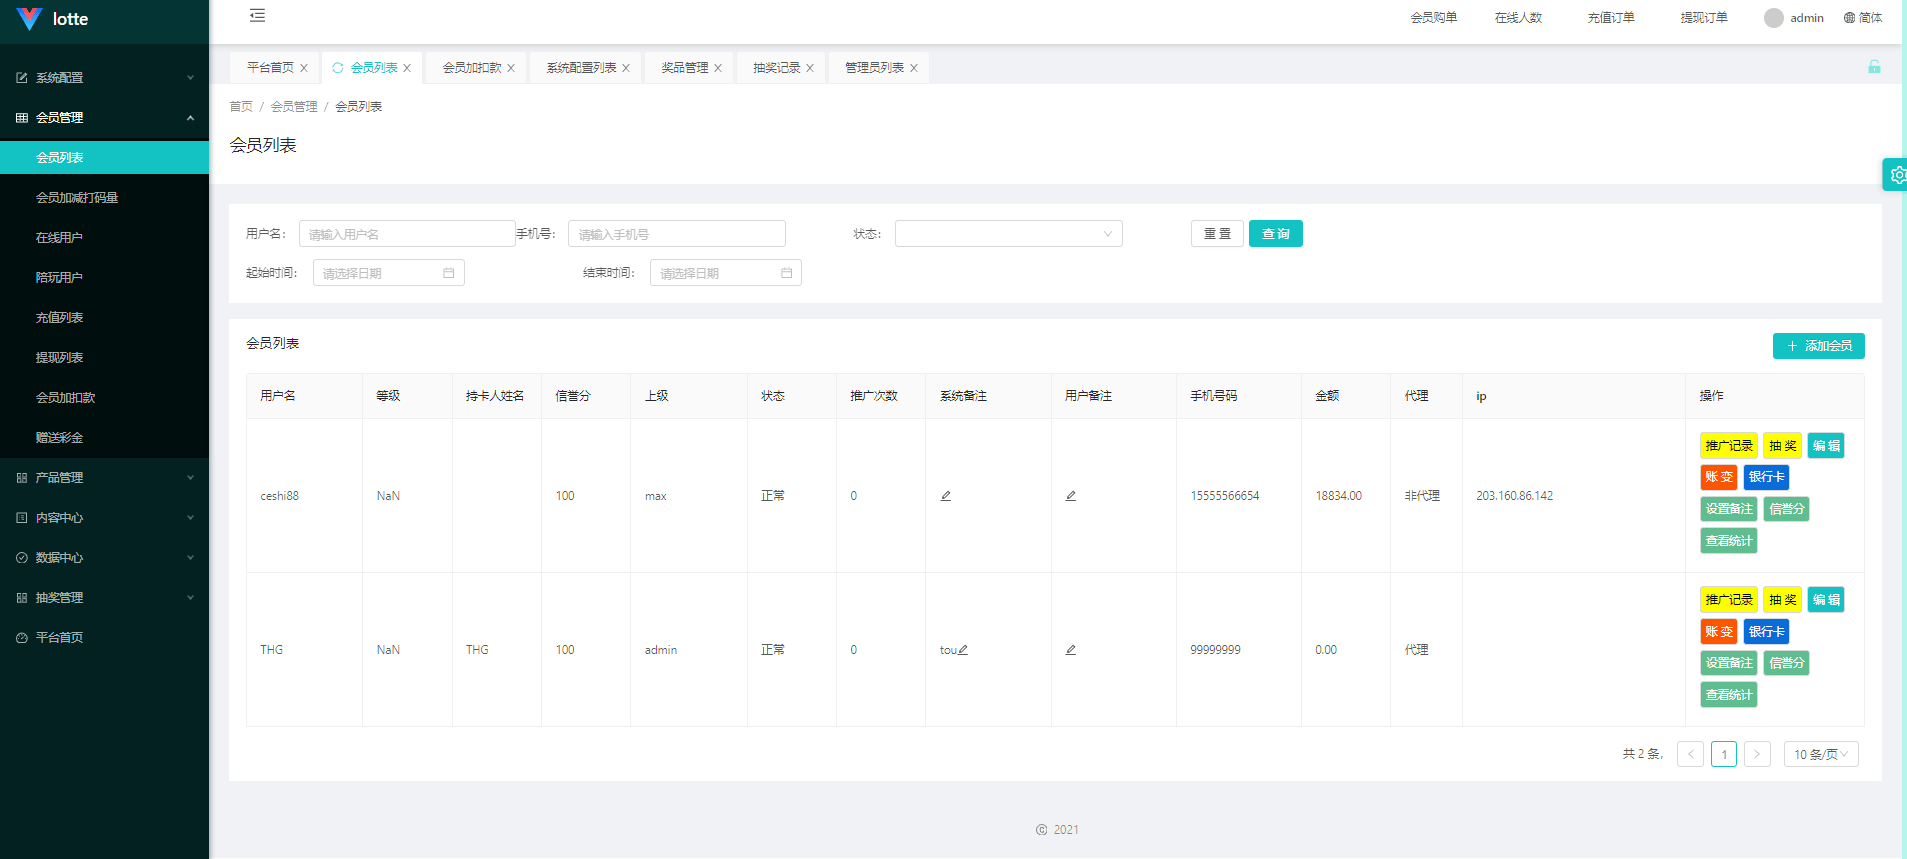Refresh the 会员列表 tab icon

click(x=338, y=68)
